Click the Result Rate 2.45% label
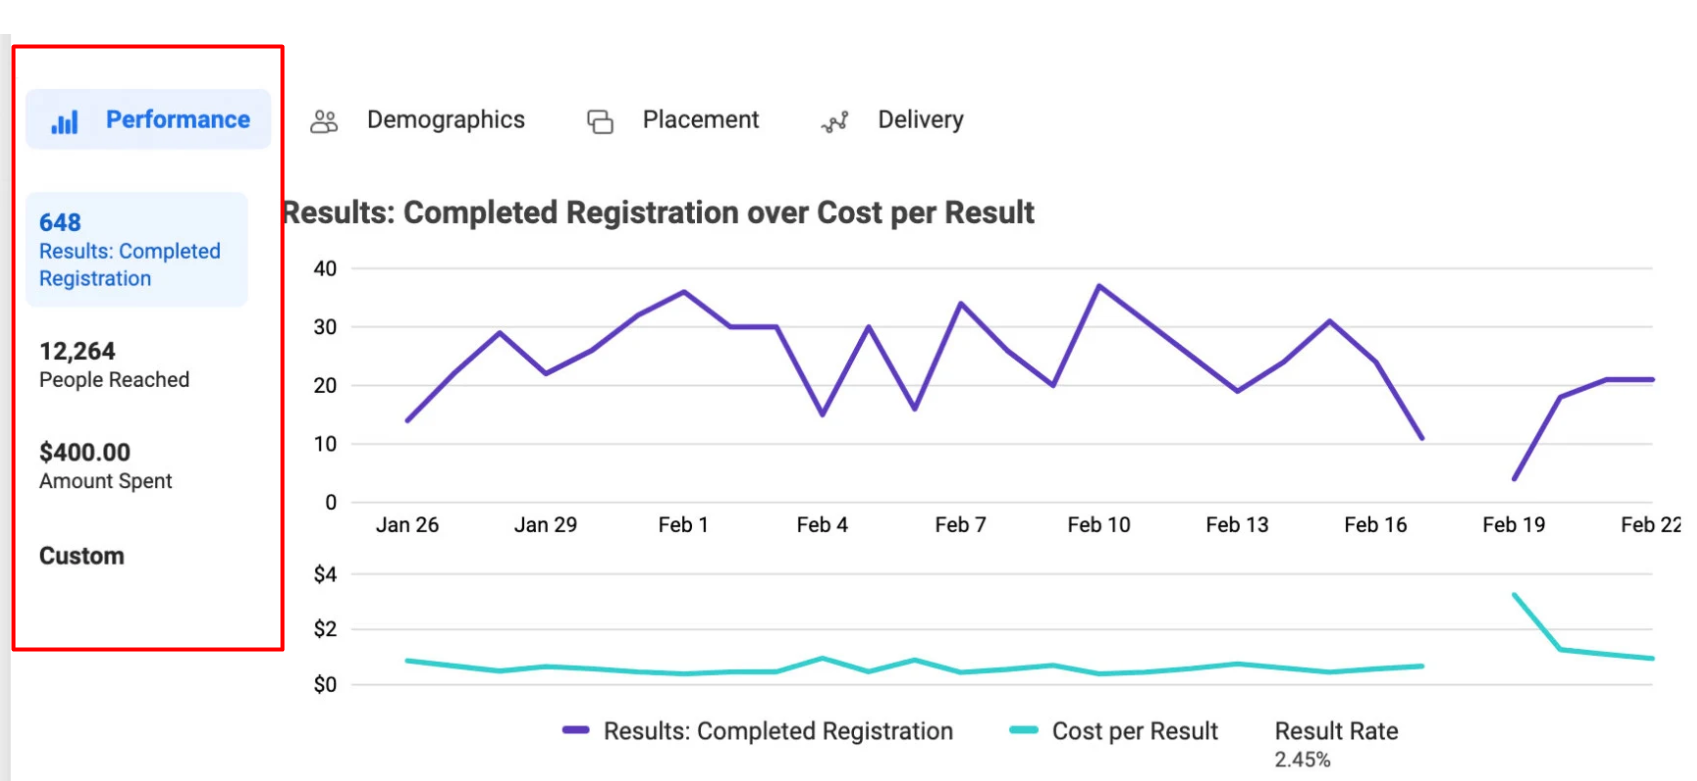1697x781 pixels. click(x=1335, y=744)
